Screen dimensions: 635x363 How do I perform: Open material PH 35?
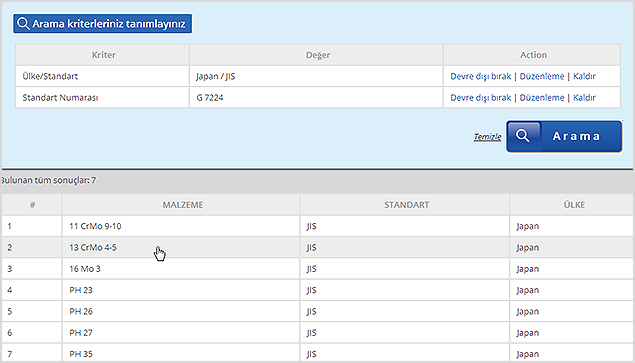81,354
